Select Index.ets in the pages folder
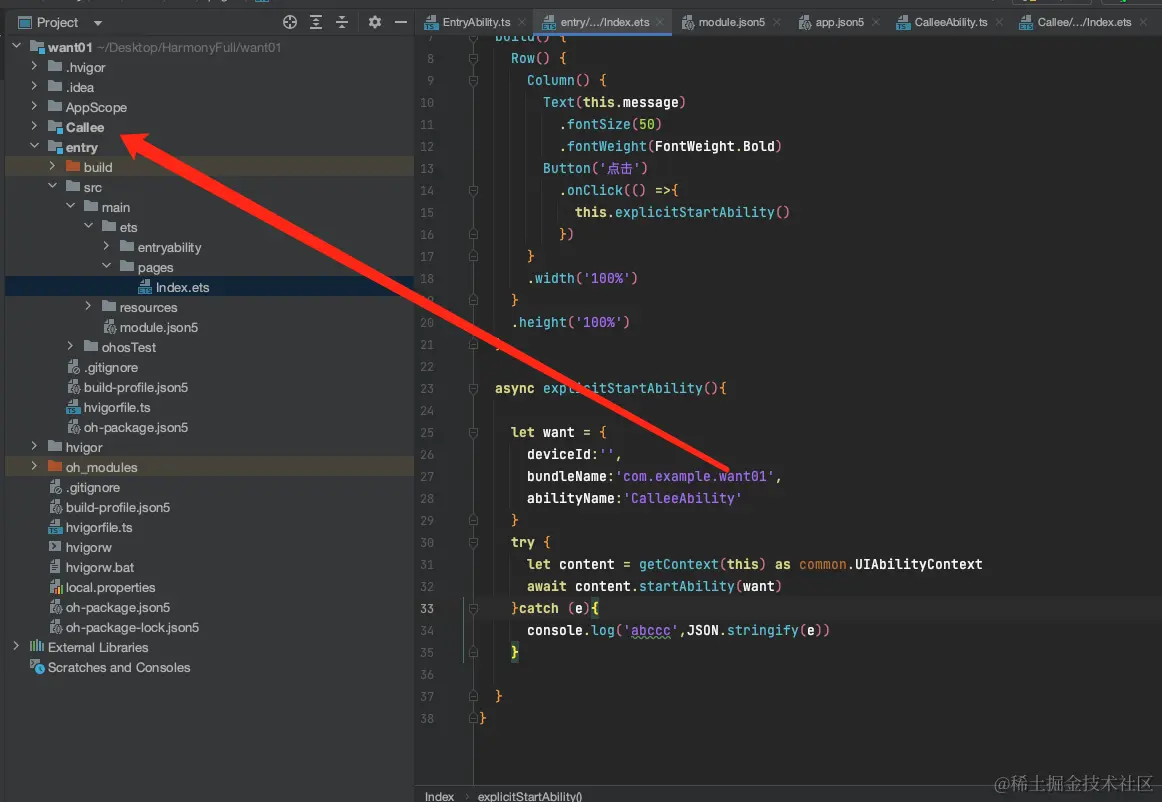 (x=182, y=287)
